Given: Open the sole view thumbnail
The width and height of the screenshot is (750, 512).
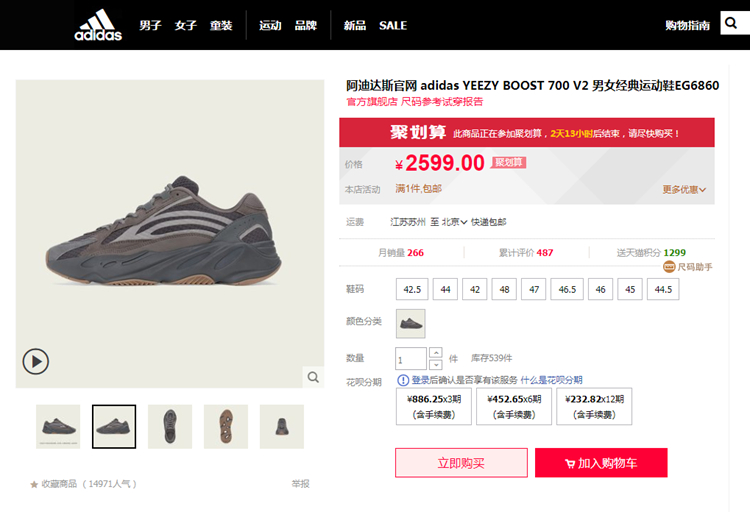Looking at the screenshot, I should (226, 426).
